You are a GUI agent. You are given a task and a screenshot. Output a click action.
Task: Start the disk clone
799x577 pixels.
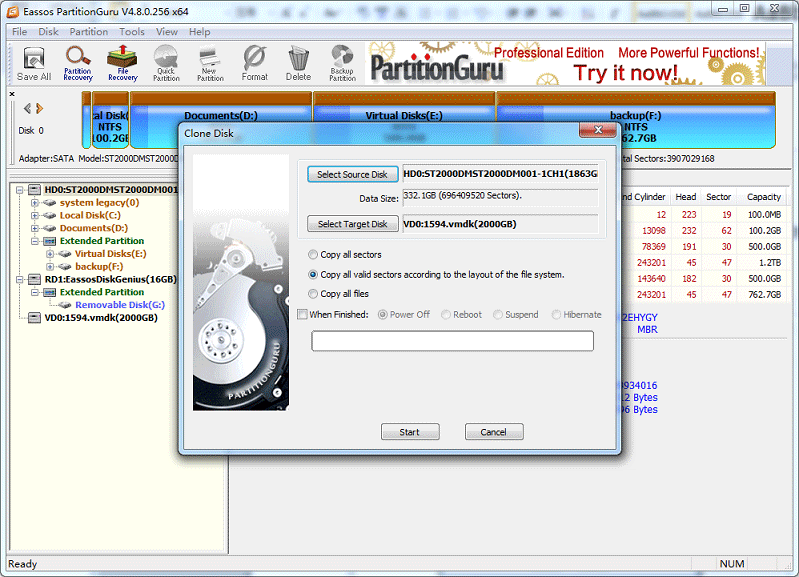410,432
